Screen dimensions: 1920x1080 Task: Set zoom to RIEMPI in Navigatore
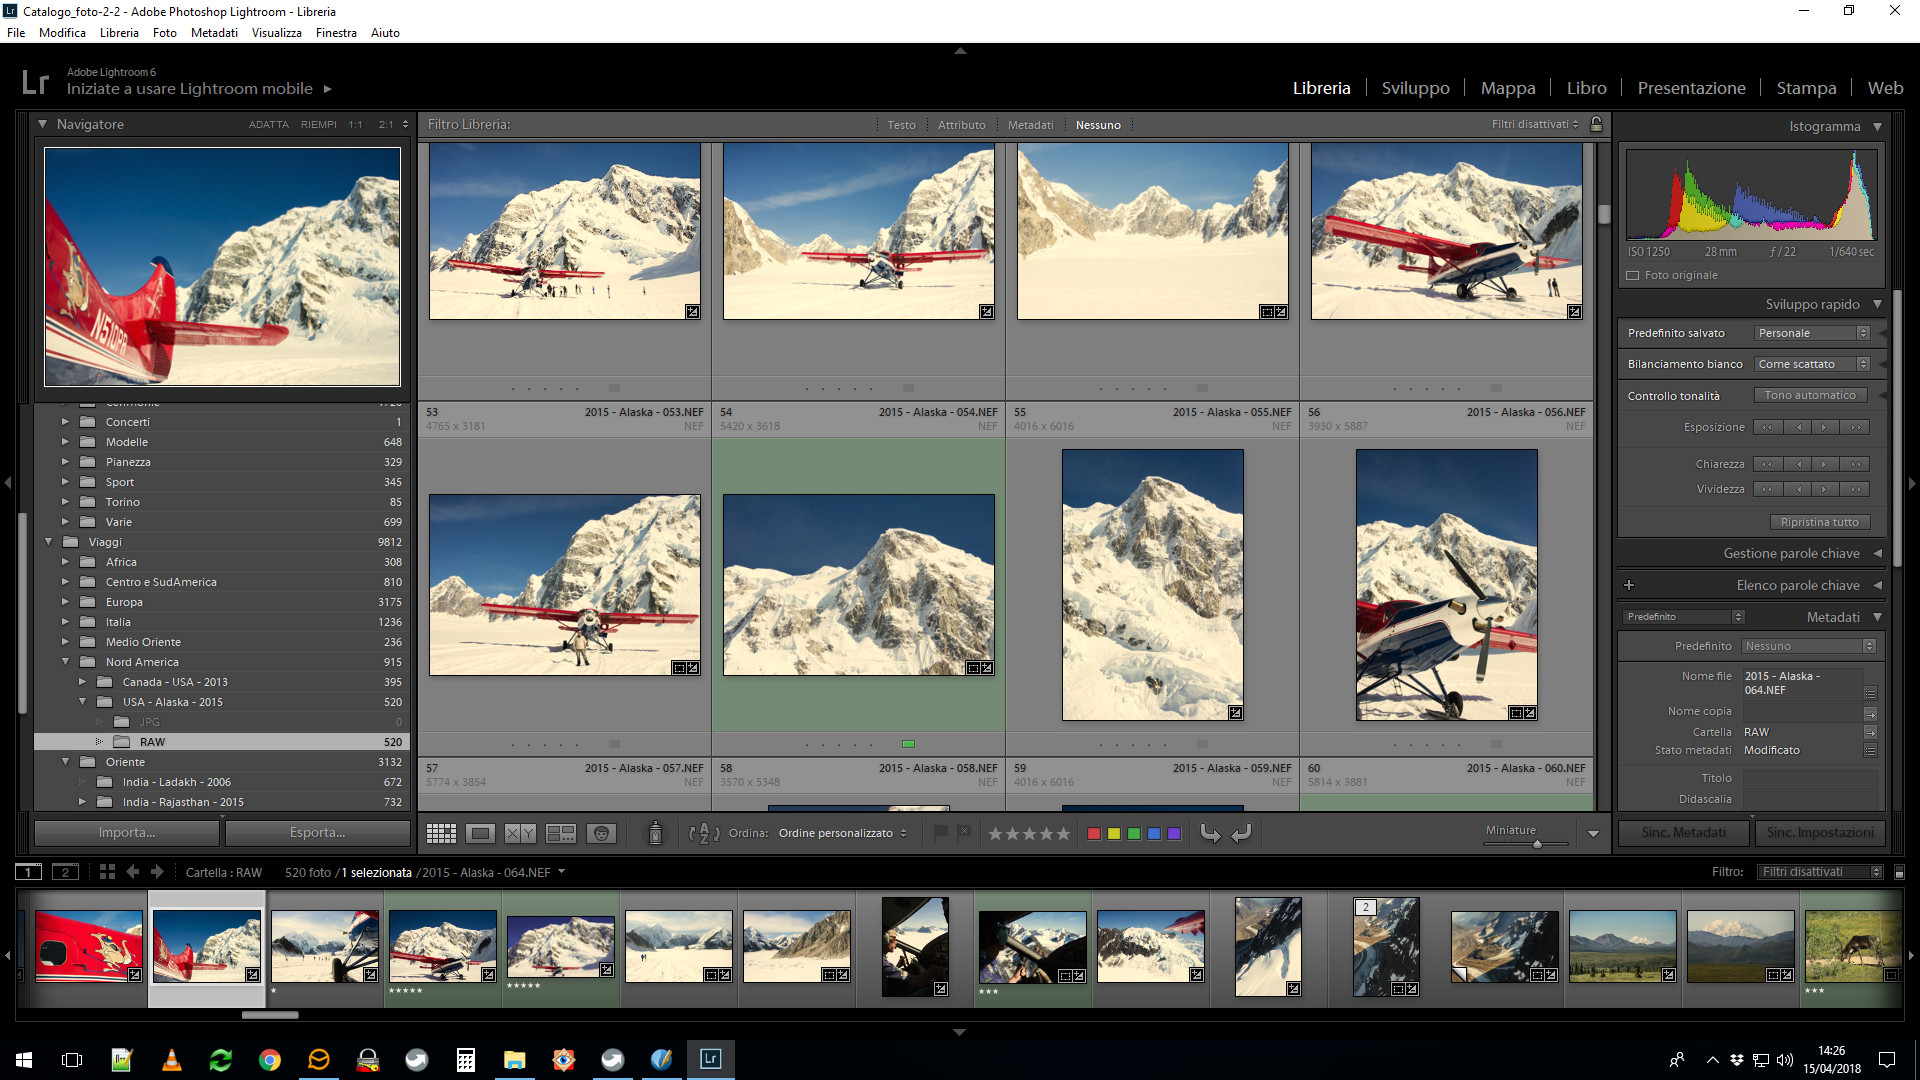pos(318,125)
